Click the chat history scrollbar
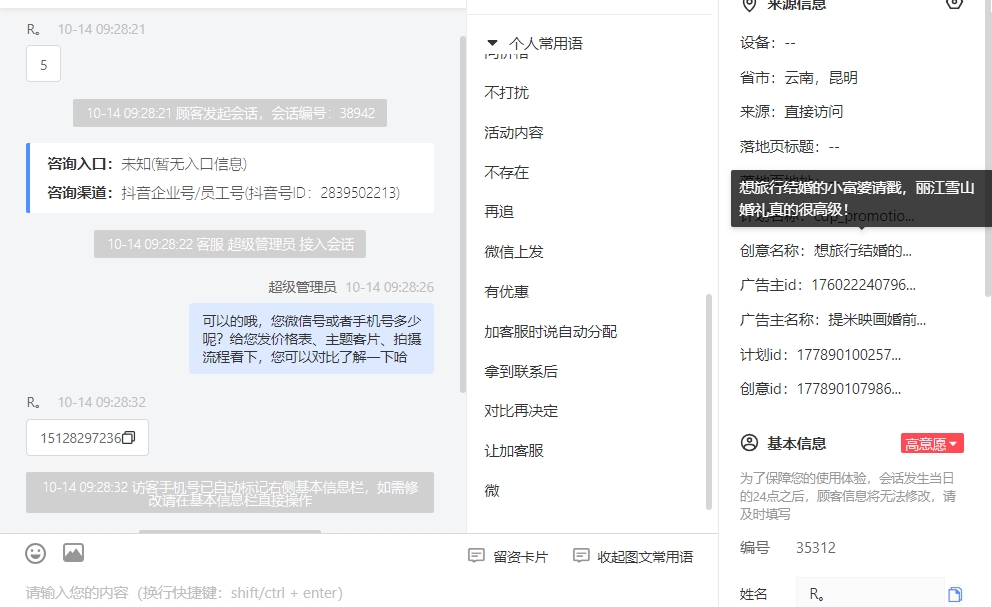The height and width of the screenshot is (607, 992). click(462, 214)
